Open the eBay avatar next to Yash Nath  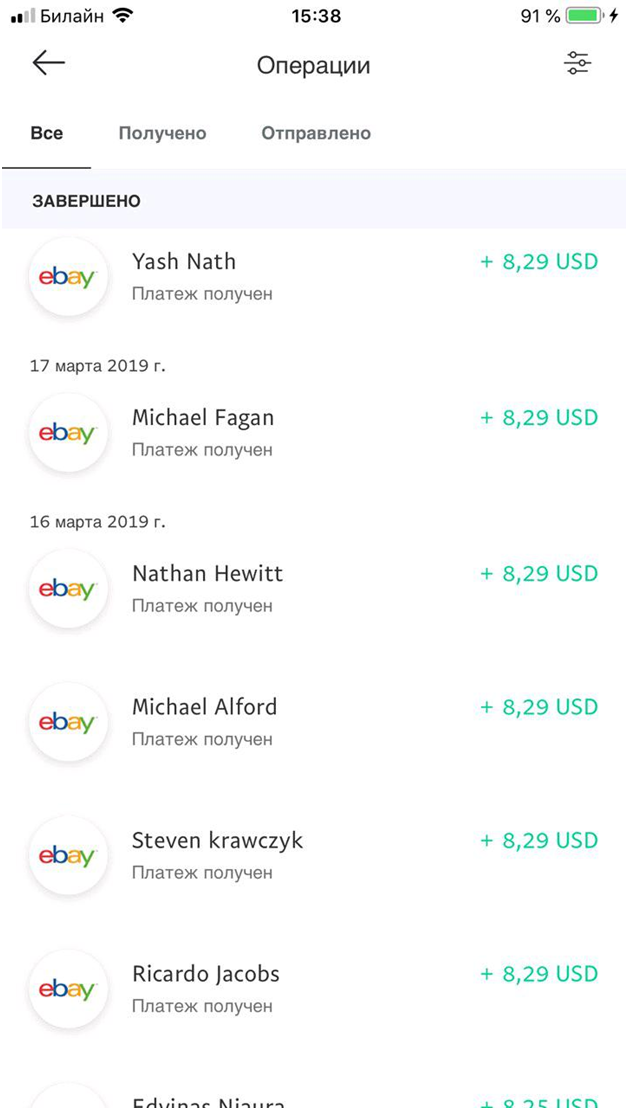pyautogui.click(x=68, y=277)
